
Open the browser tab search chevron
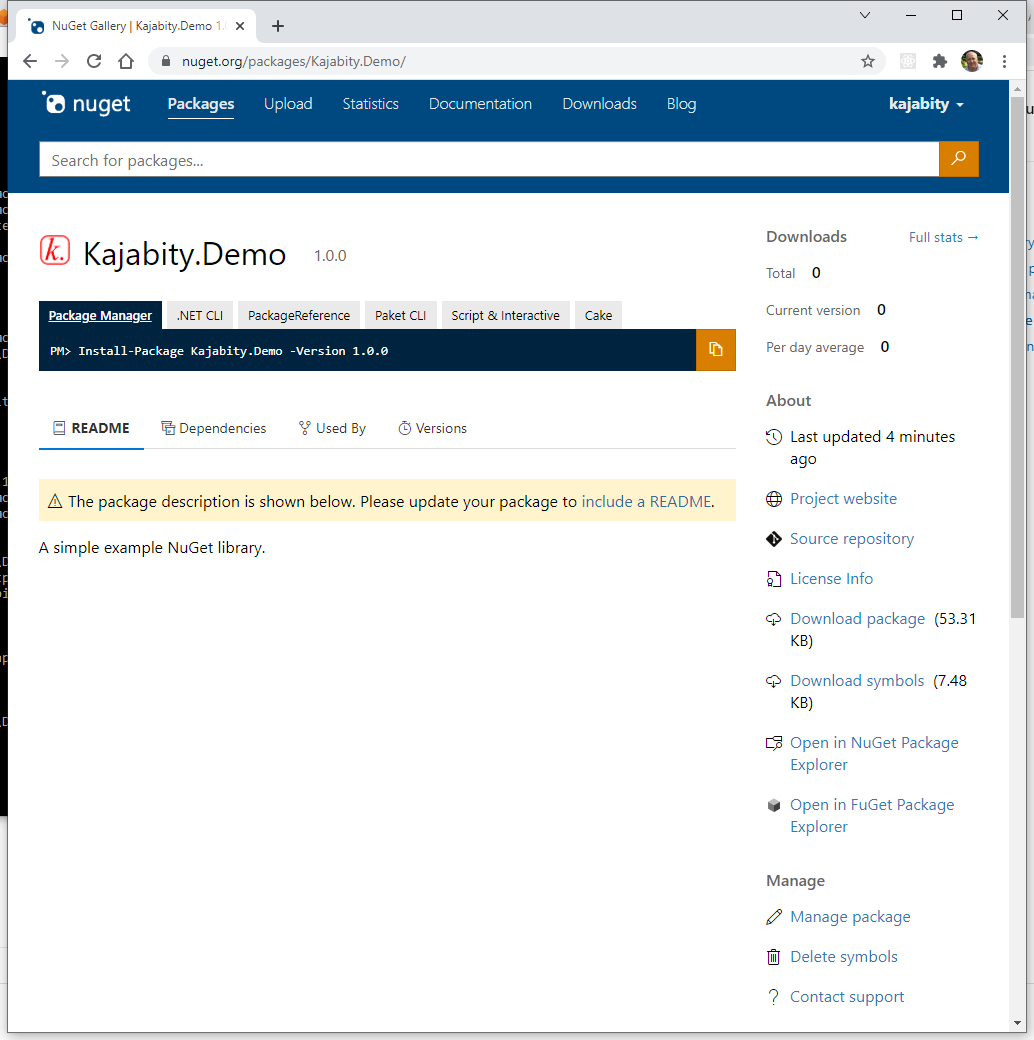864,15
